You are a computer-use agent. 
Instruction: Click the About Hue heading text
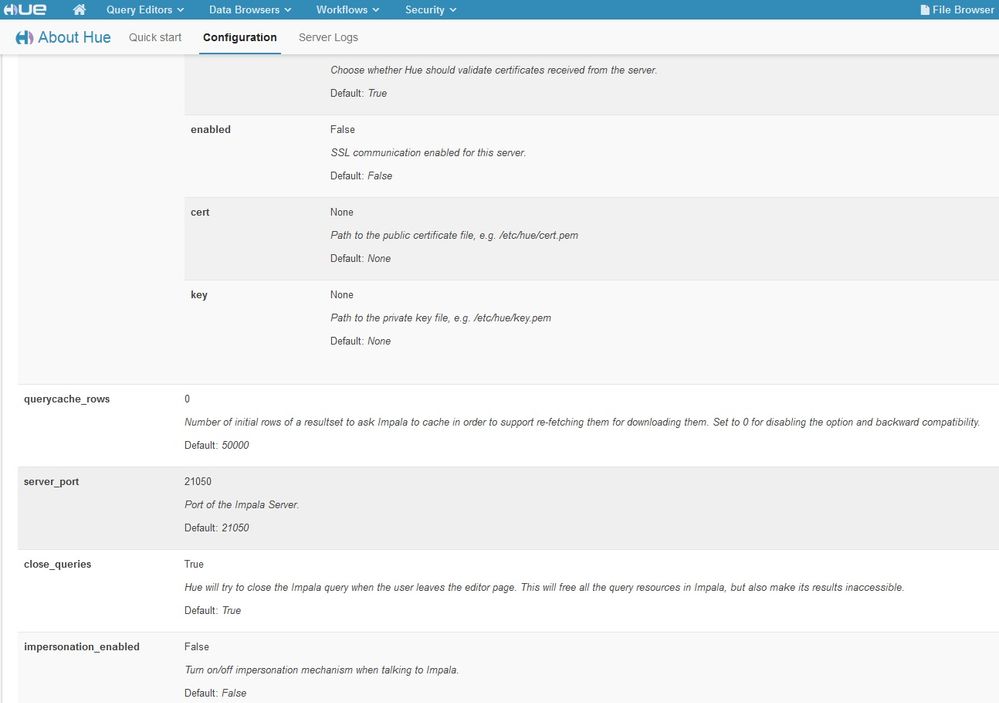[74, 38]
